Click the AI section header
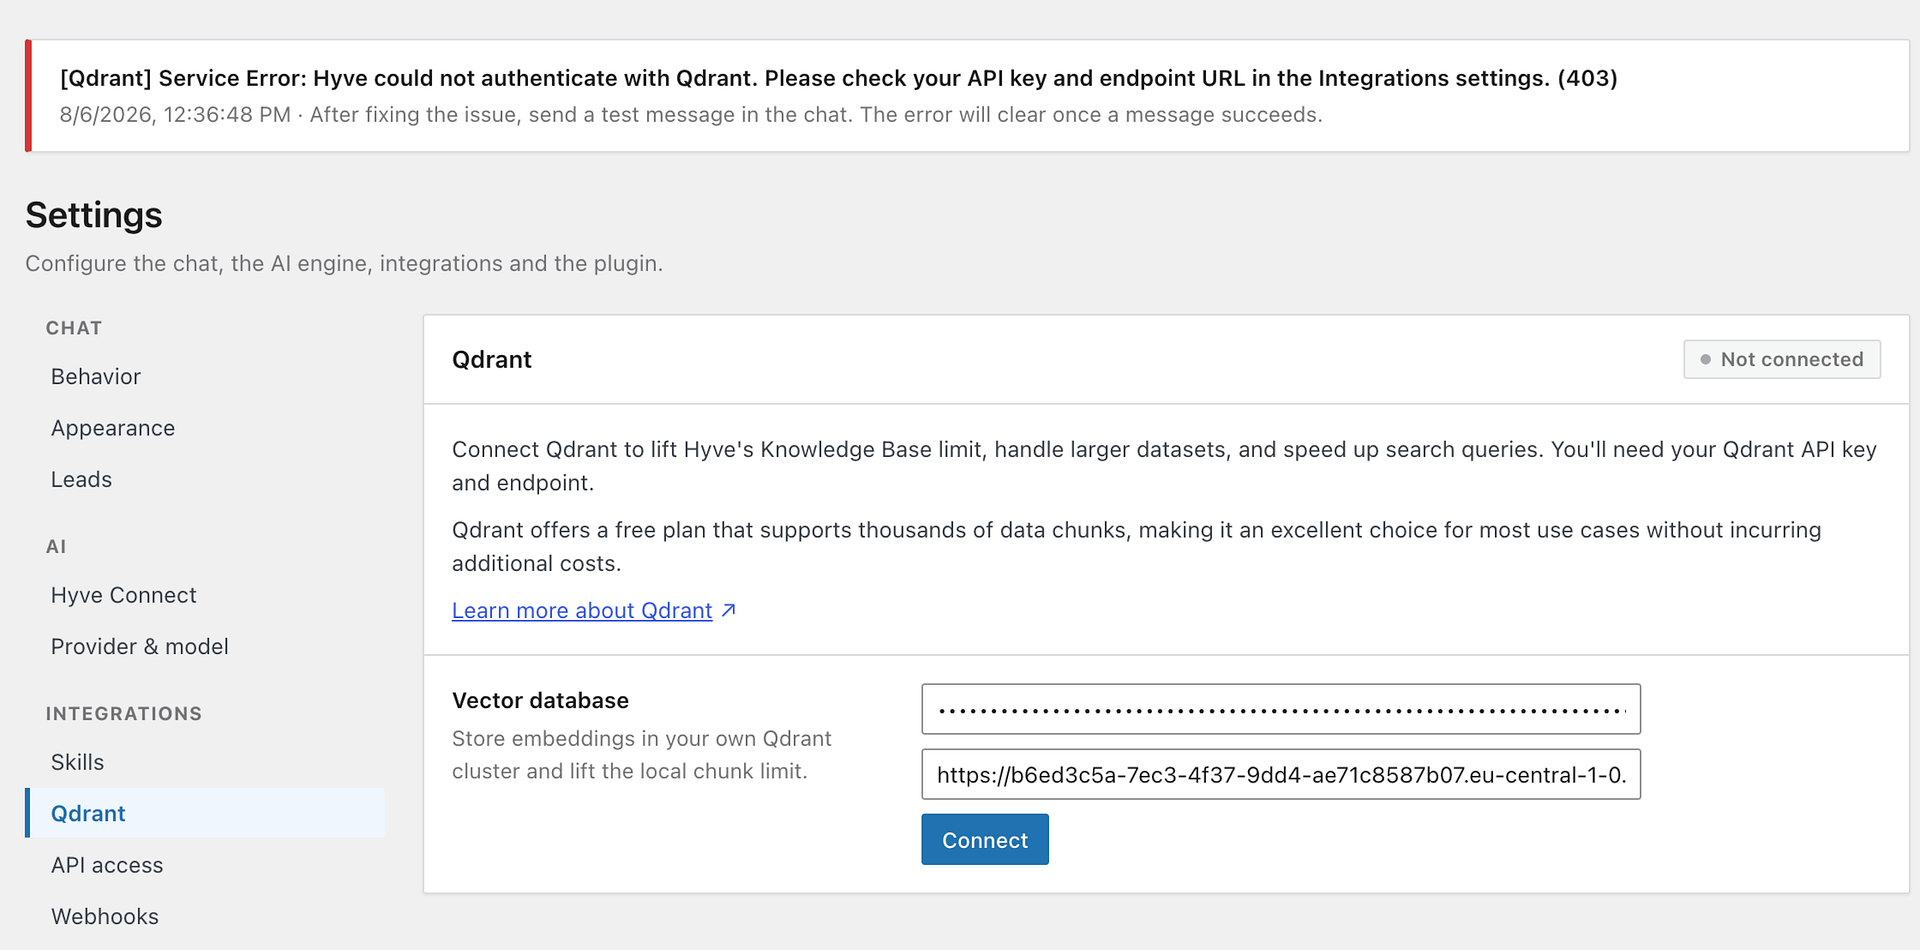 point(56,547)
